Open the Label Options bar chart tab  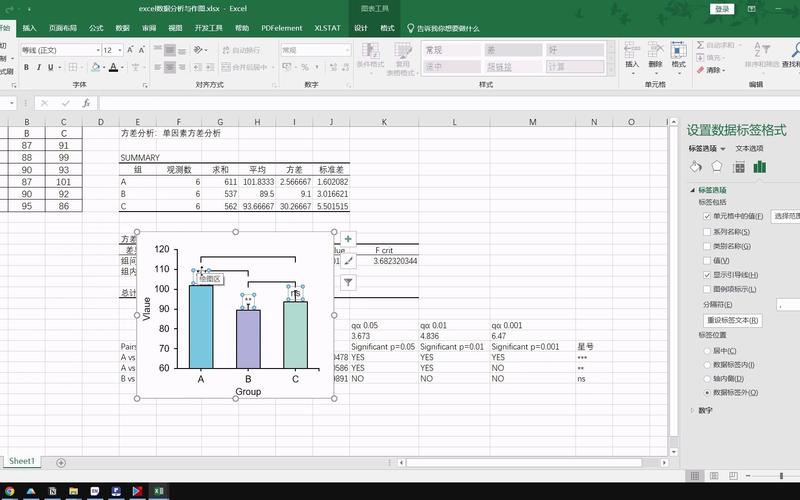coord(760,167)
